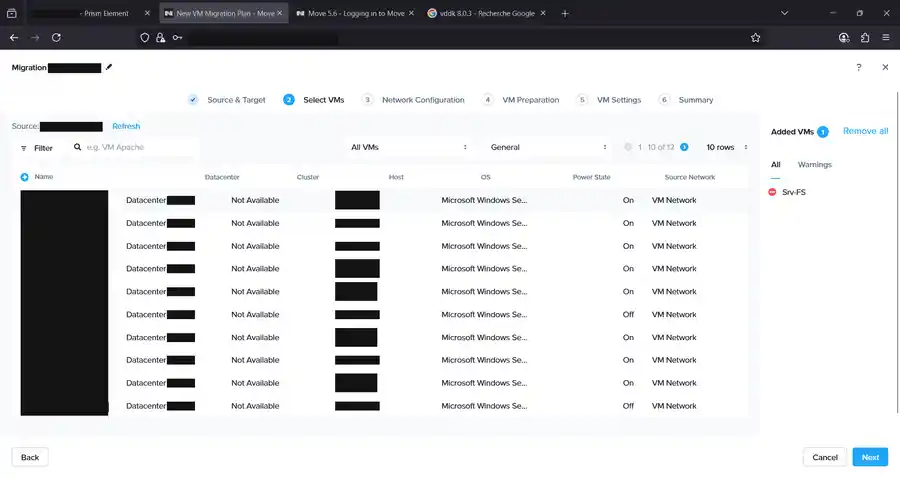
Task: Click the Datacenter column header
Action: pos(222,177)
